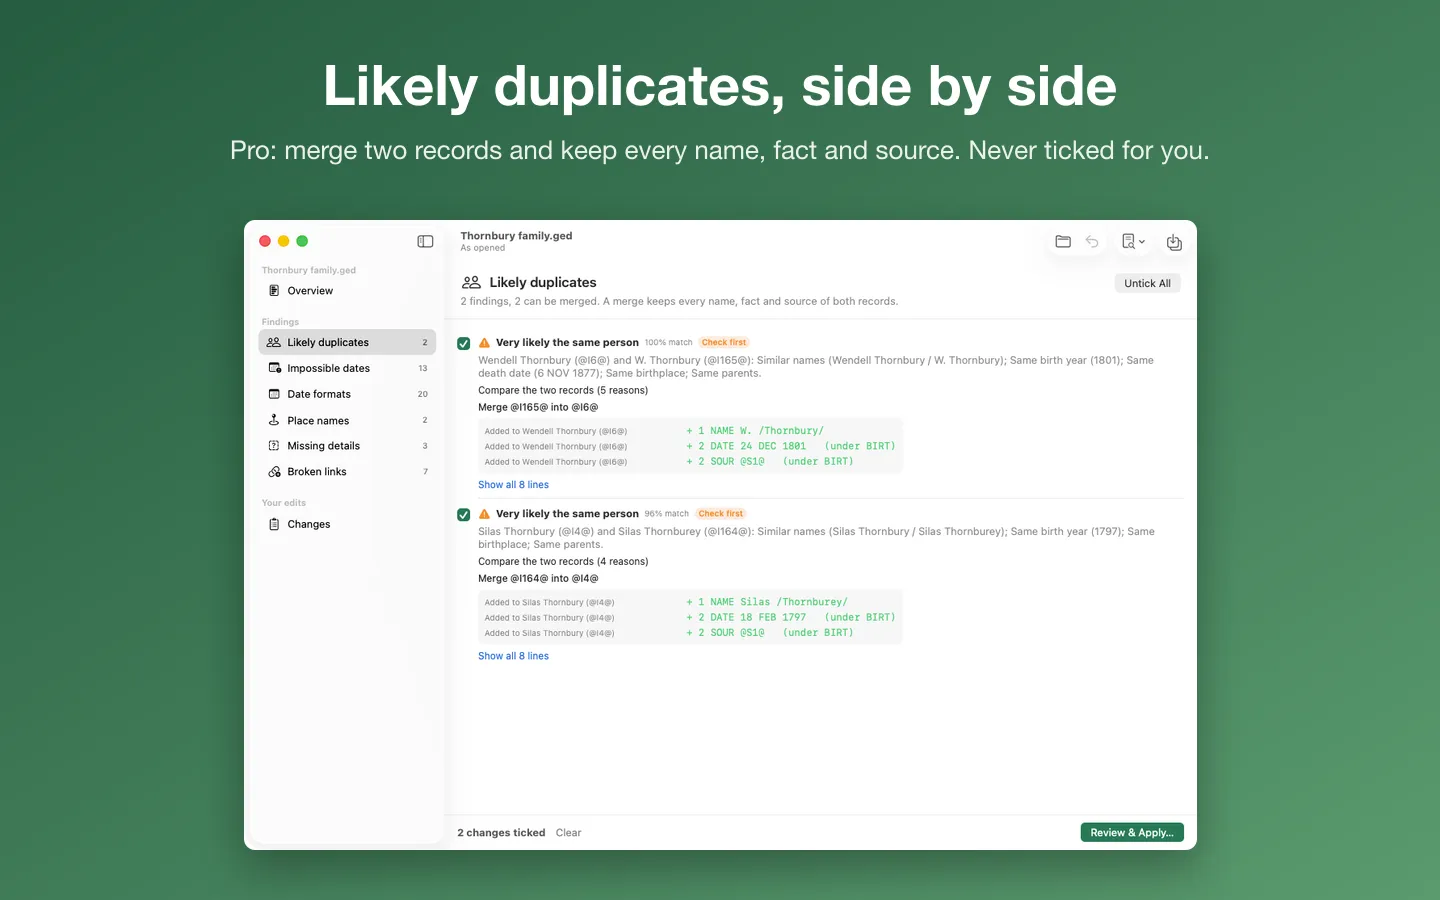Open a file with the folder icon

[1063, 242]
